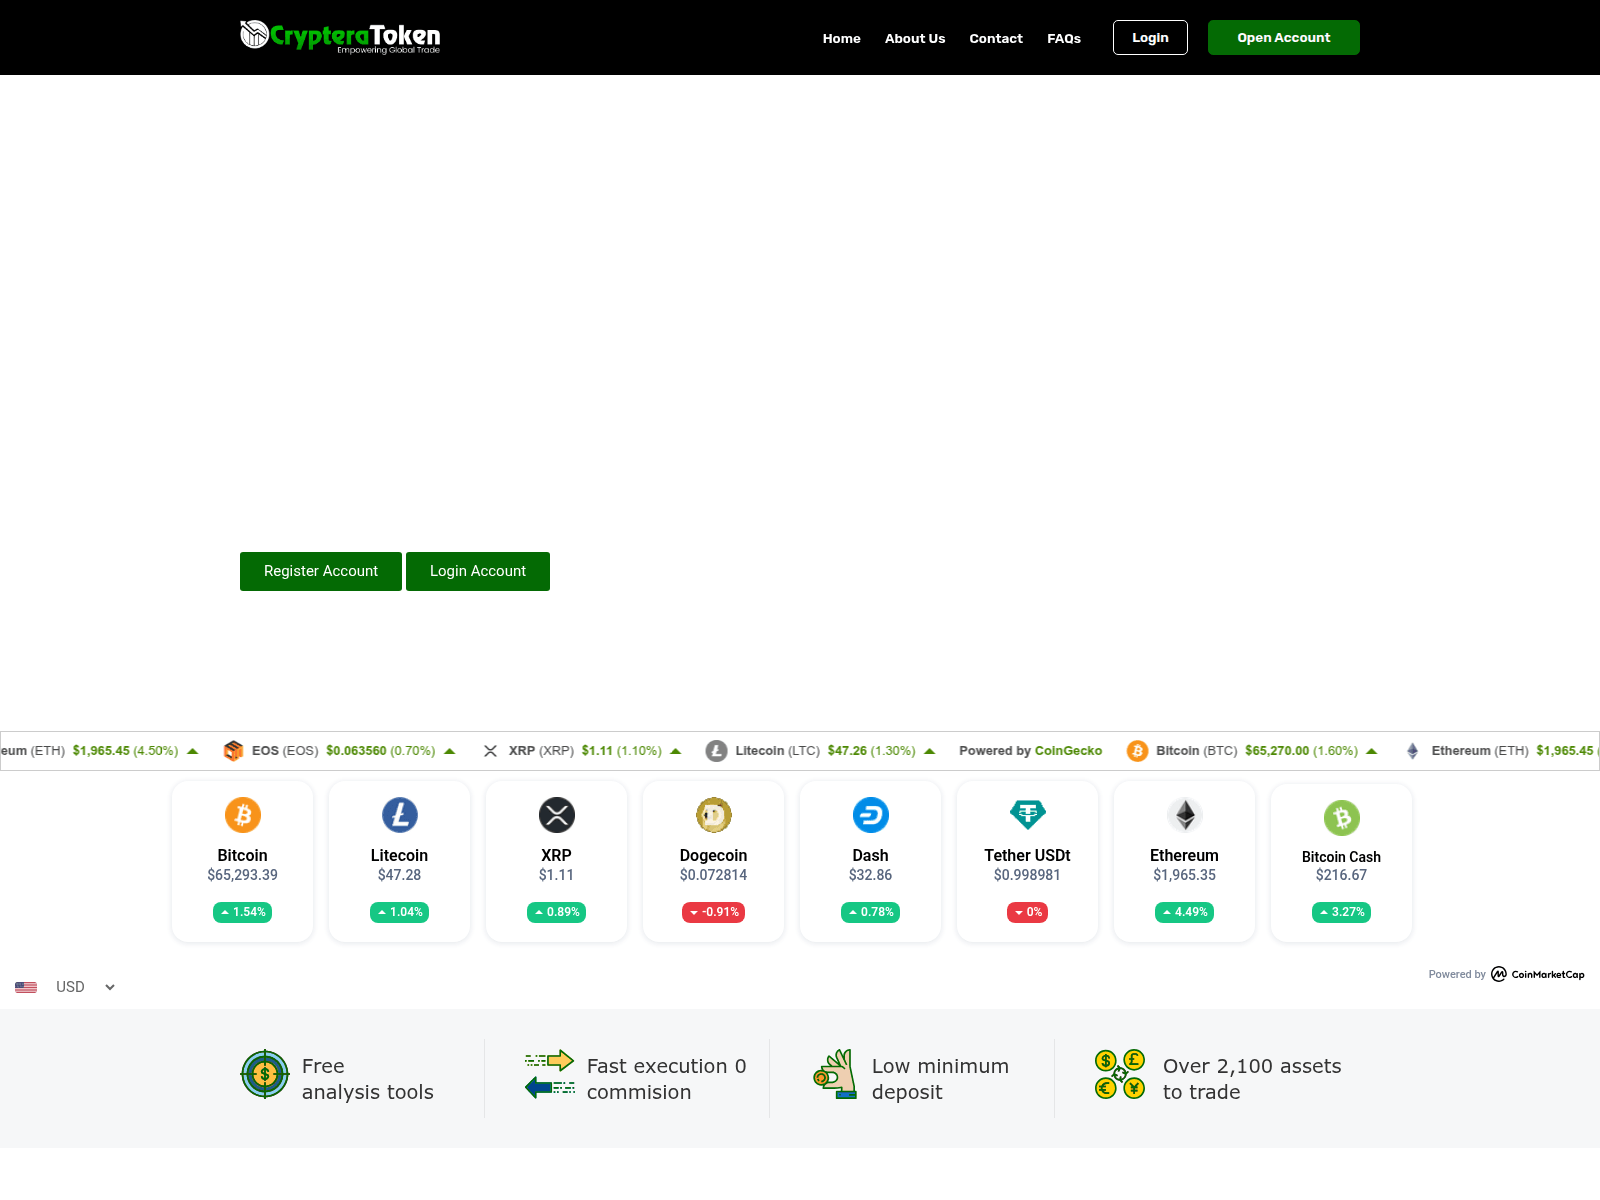Image resolution: width=1600 pixels, height=1200 pixels.
Task: Click the Bitcoin Cash card icon
Action: pyautogui.click(x=1342, y=818)
